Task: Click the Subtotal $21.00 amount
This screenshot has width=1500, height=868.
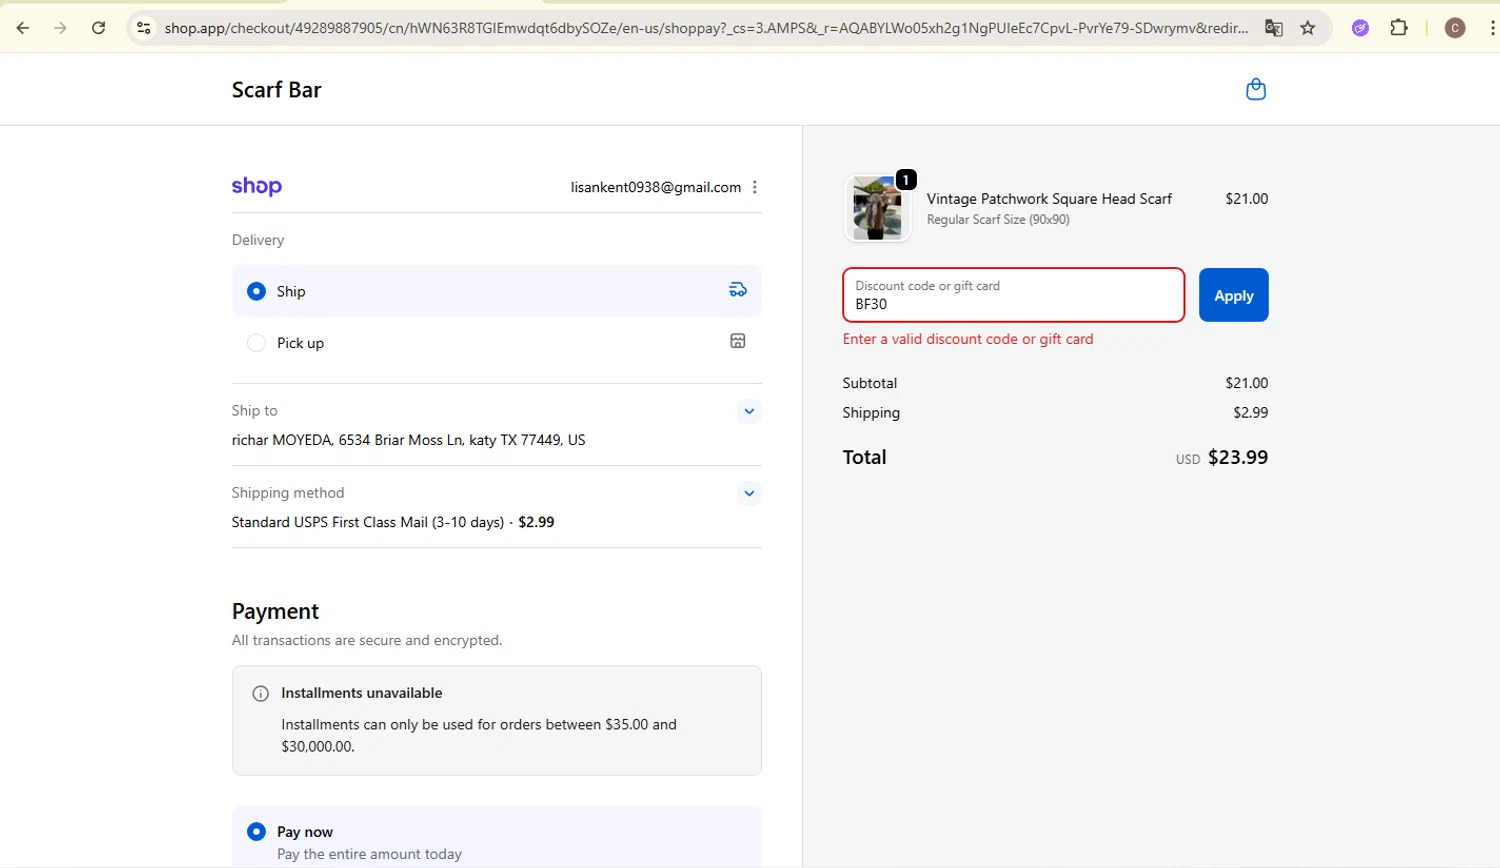Action: [x=1246, y=383]
